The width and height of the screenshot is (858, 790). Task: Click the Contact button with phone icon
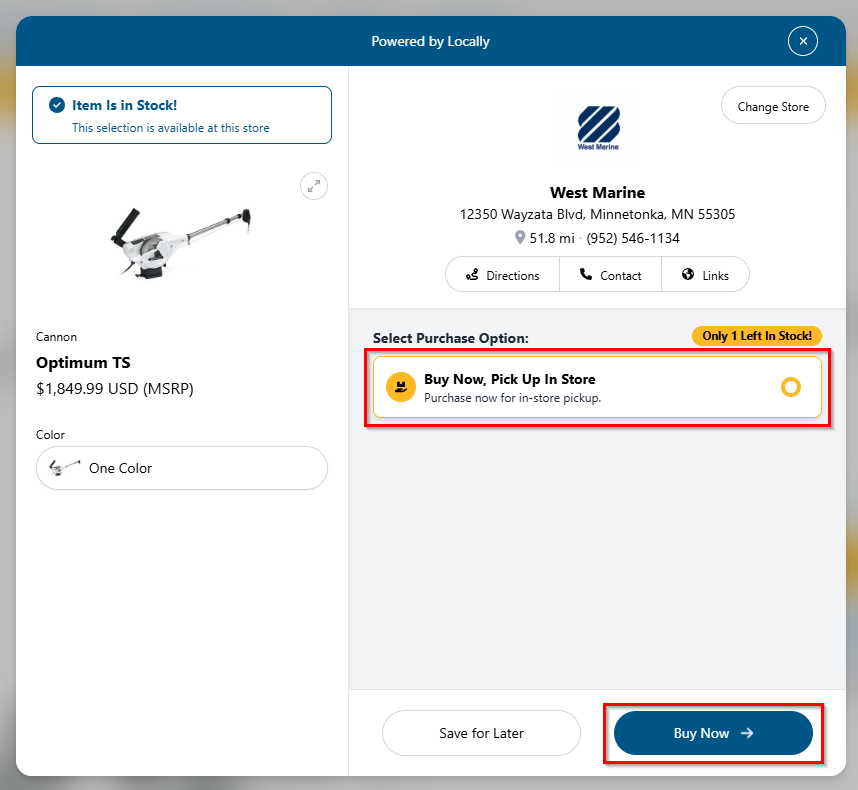click(610, 275)
